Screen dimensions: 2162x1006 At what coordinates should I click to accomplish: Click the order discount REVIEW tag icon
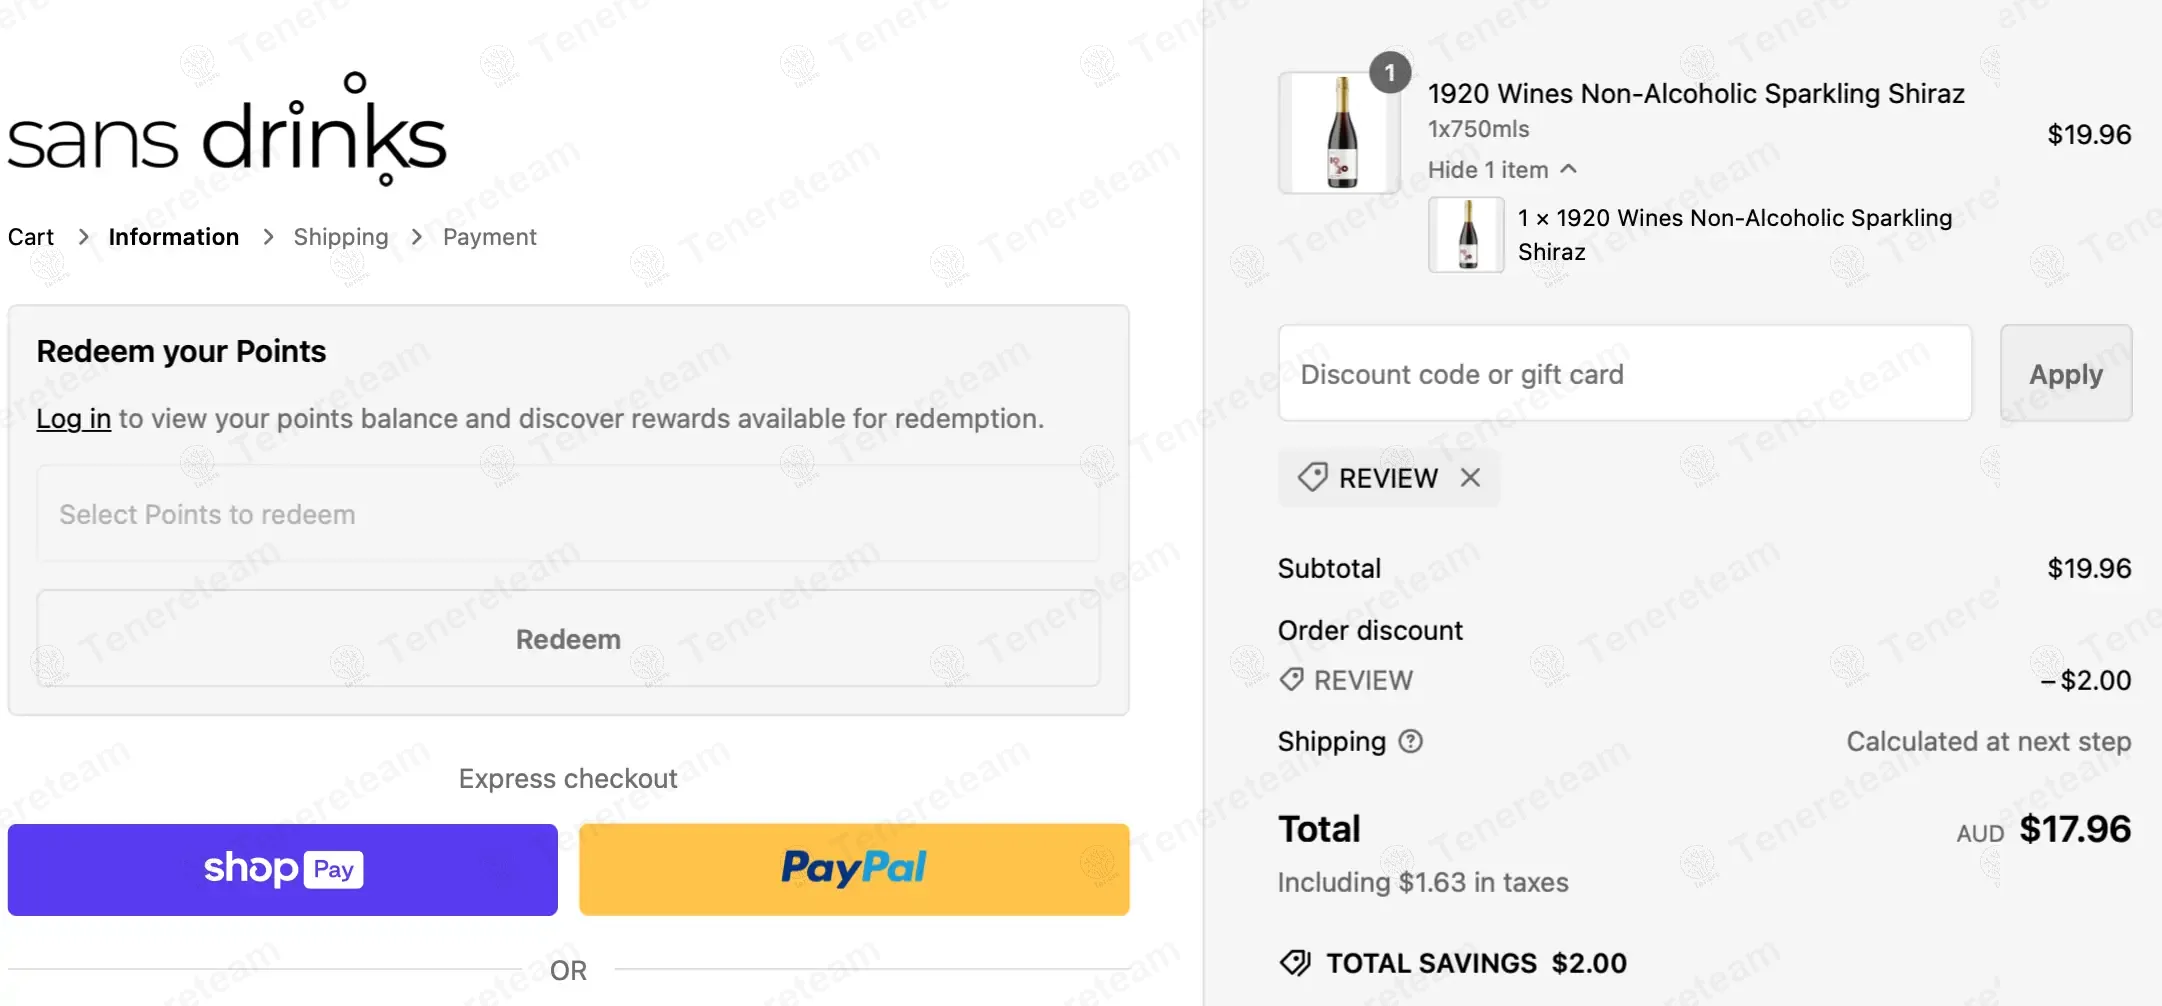pos(1291,680)
